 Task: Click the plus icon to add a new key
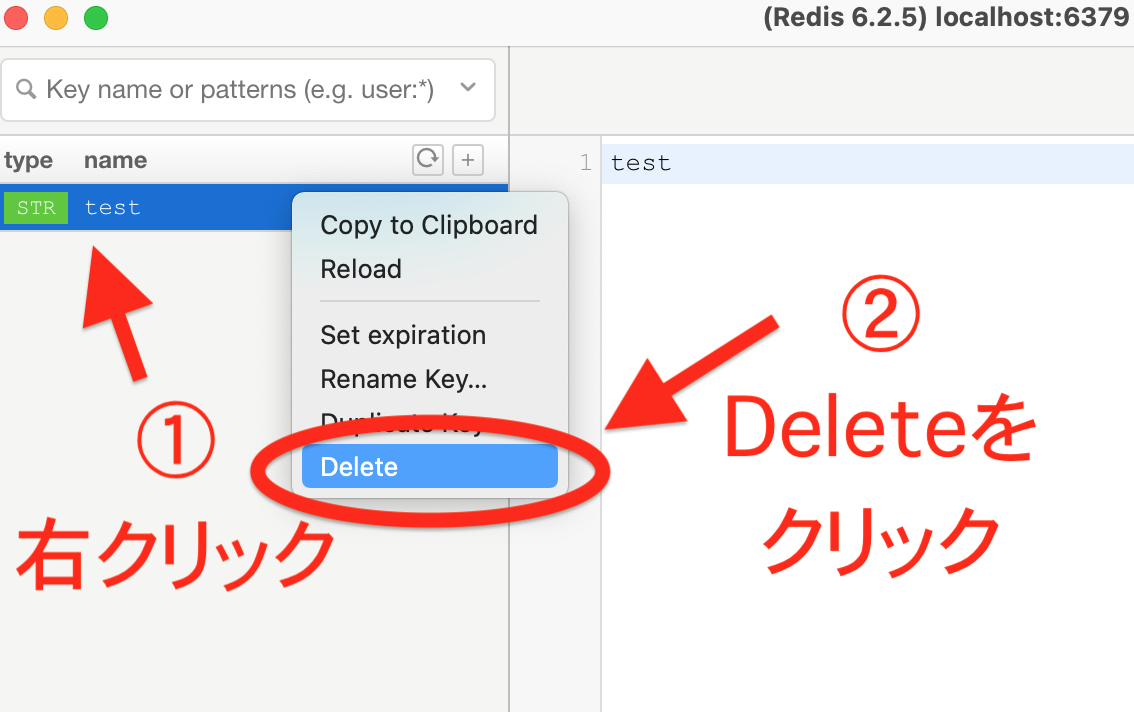point(467,159)
